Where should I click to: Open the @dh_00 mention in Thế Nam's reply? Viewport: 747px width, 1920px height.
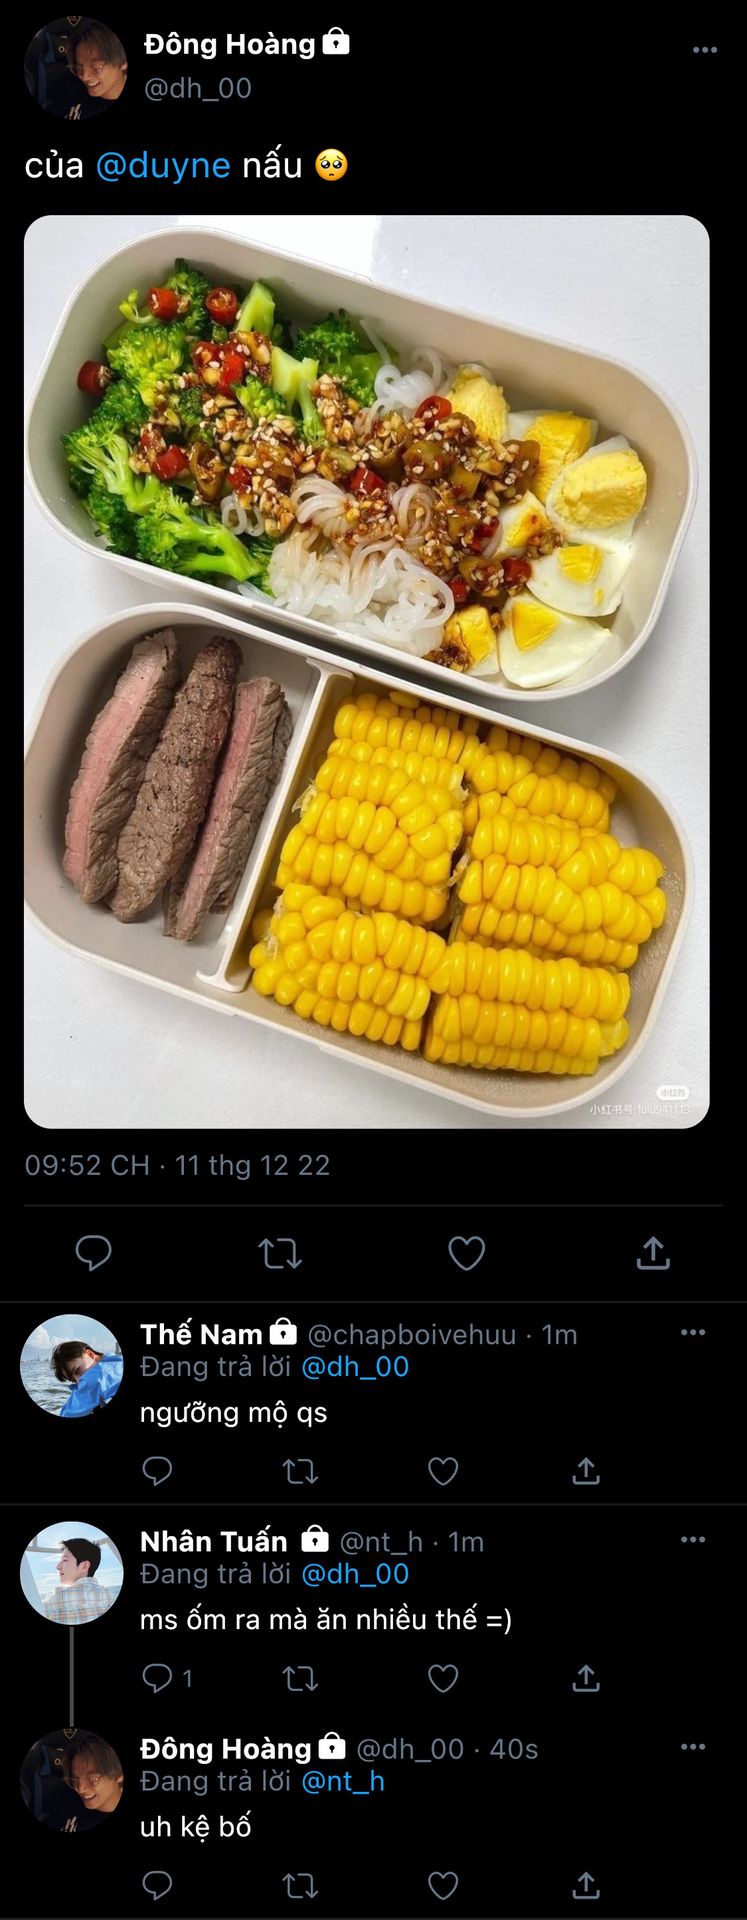click(x=355, y=1367)
